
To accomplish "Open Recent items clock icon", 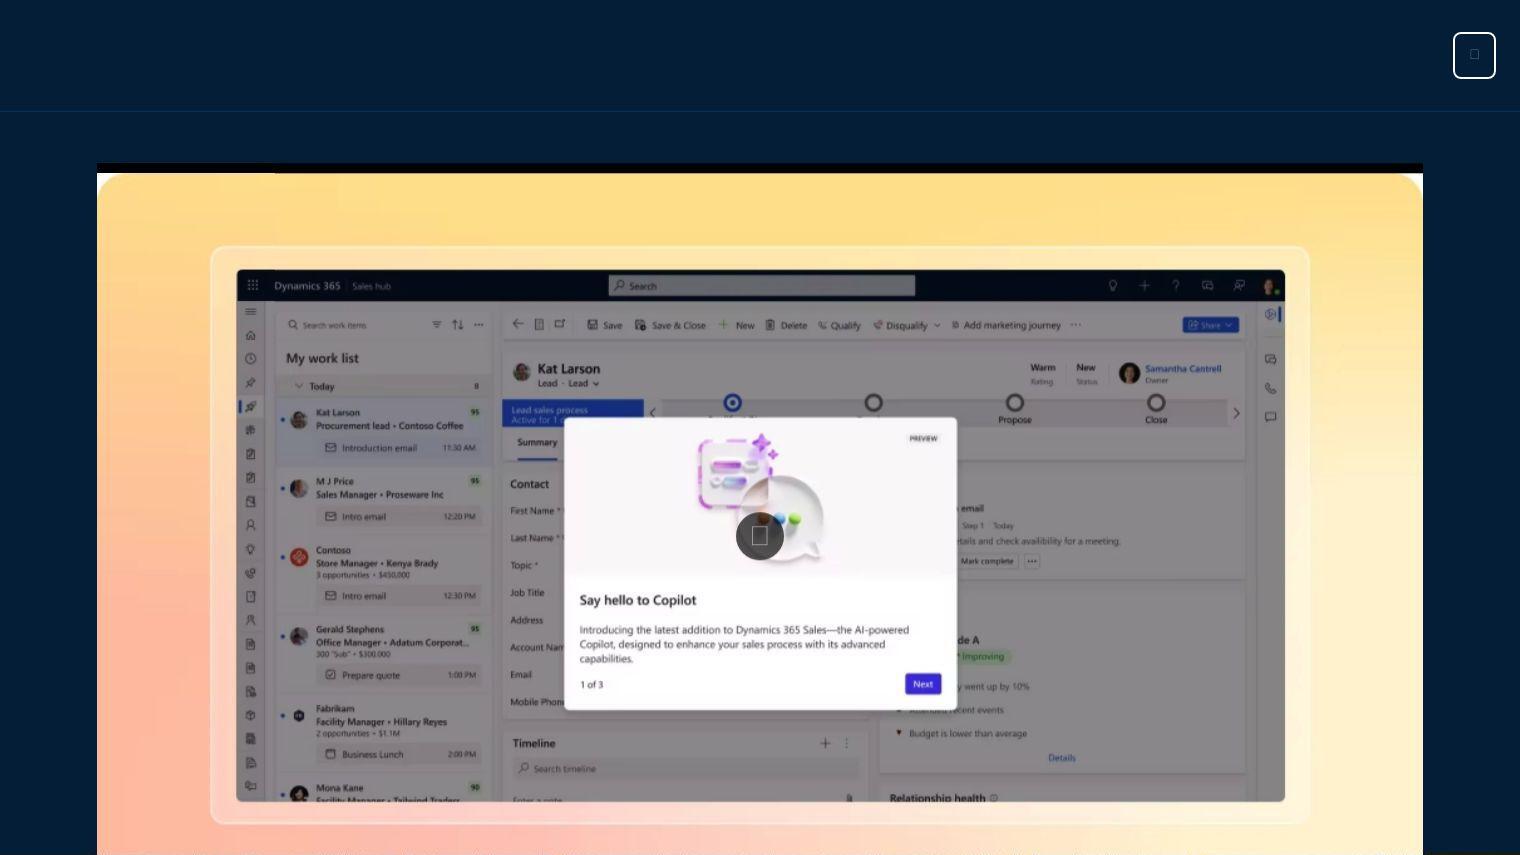I will (x=251, y=359).
